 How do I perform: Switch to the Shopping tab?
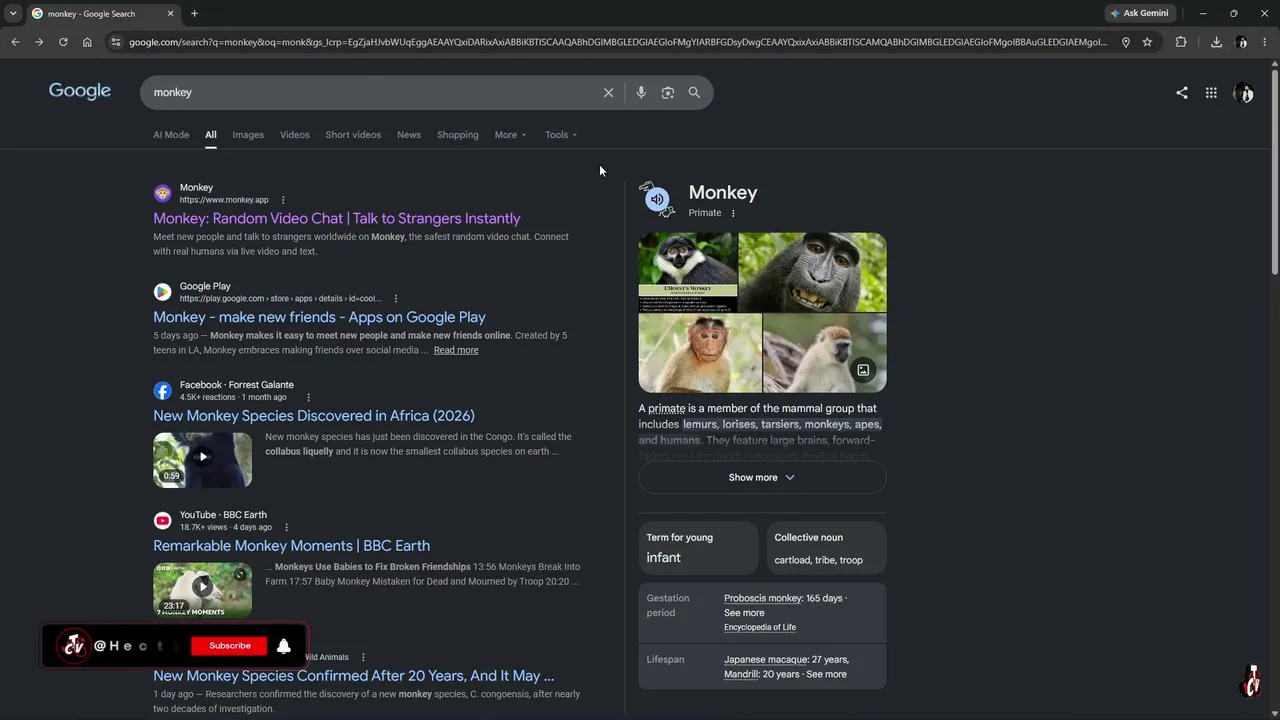458,135
